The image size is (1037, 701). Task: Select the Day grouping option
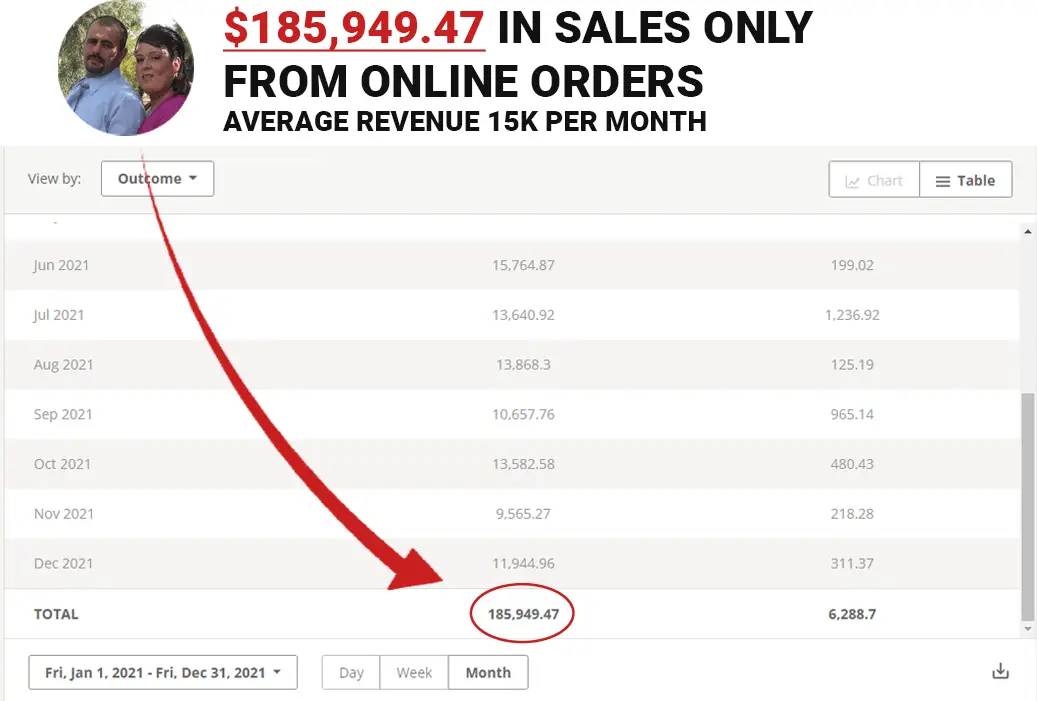pos(351,672)
